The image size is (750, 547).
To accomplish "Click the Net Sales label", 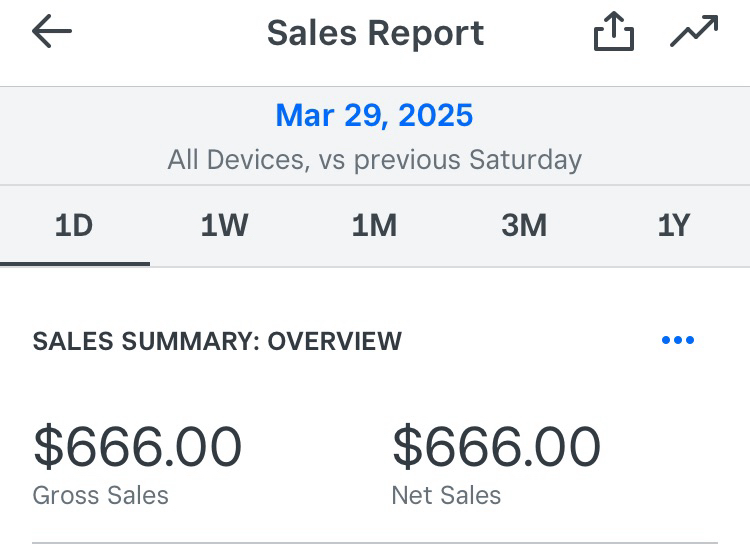I will (x=446, y=495).
